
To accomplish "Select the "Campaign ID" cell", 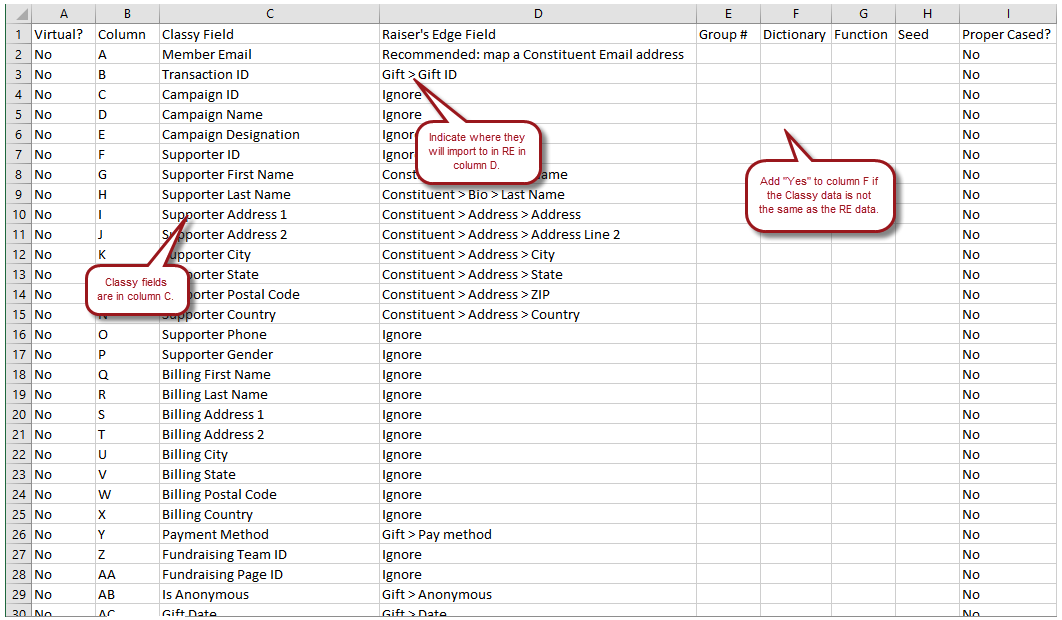I will (x=270, y=95).
